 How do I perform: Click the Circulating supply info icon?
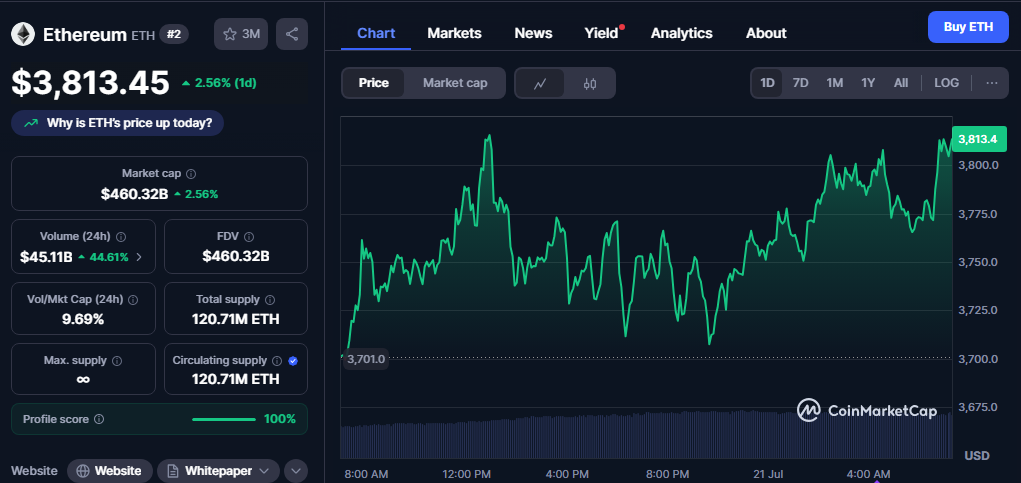point(277,361)
